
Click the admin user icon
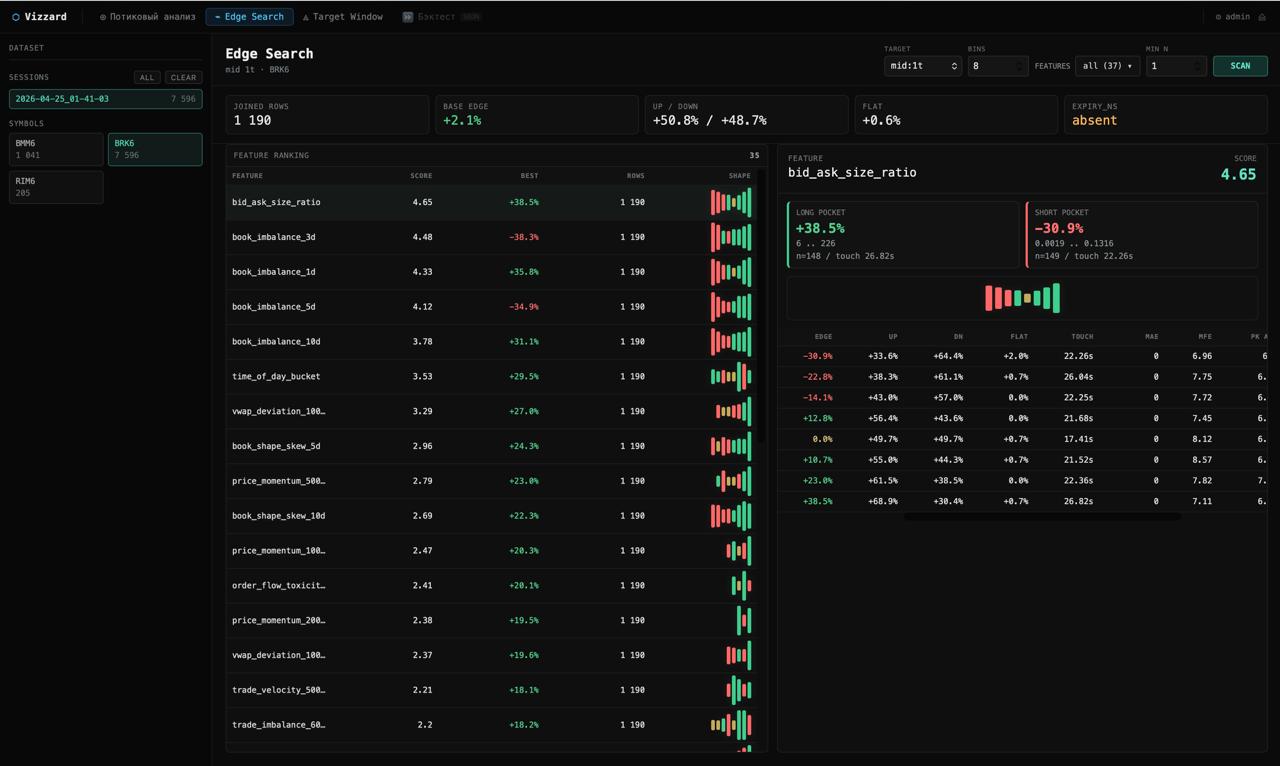point(1218,17)
